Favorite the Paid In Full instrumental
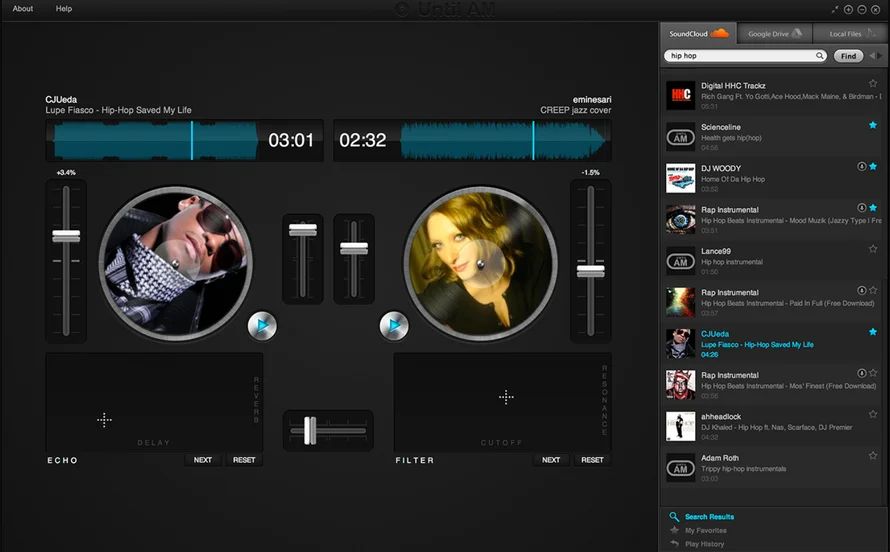890x552 pixels. pyautogui.click(x=873, y=290)
